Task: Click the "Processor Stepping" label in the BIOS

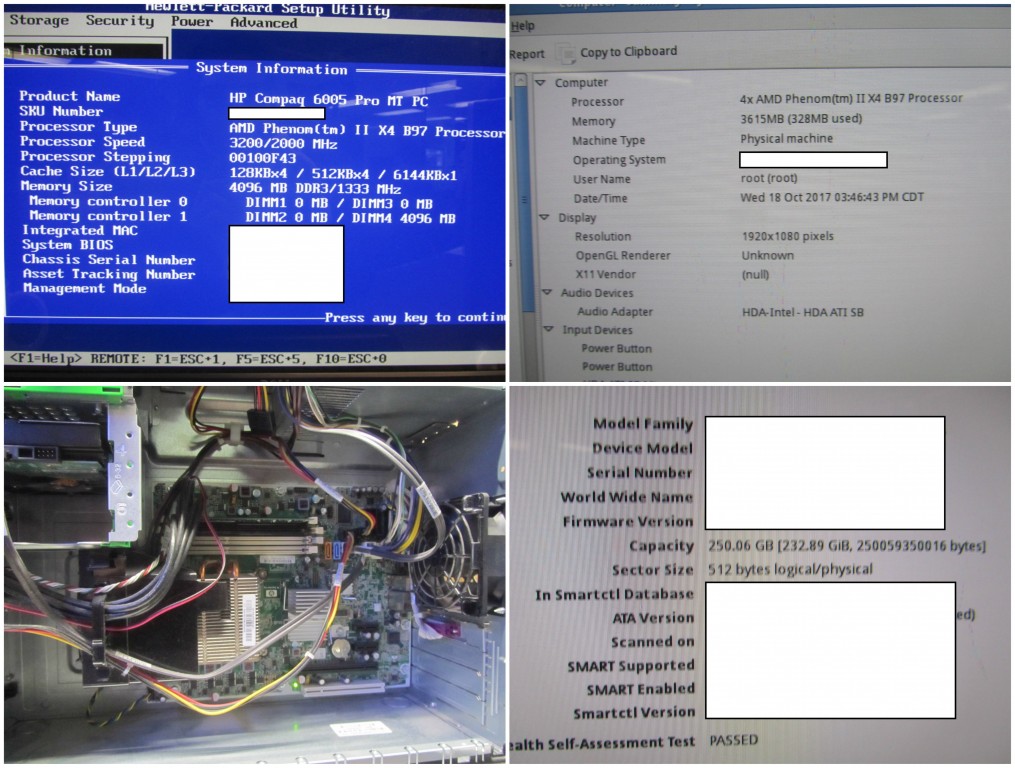Action: coord(95,156)
